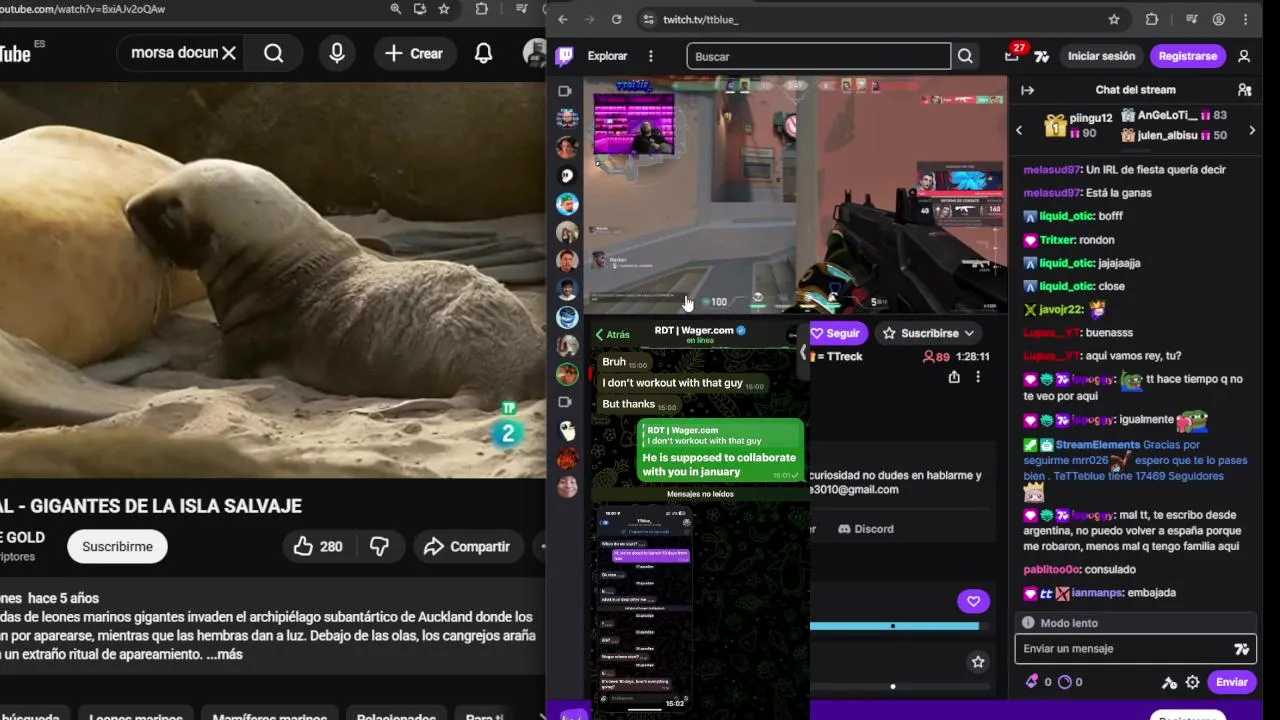1280x720 pixels.
Task: Clear the YouTube search box text
Action: (229, 53)
